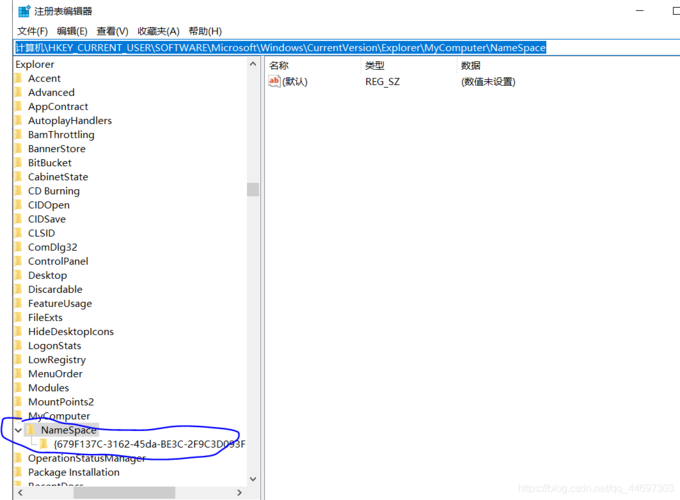The height and width of the screenshot is (500, 680).
Task: Click the Accent folder icon
Action: pyautogui.click(x=18, y=78)
